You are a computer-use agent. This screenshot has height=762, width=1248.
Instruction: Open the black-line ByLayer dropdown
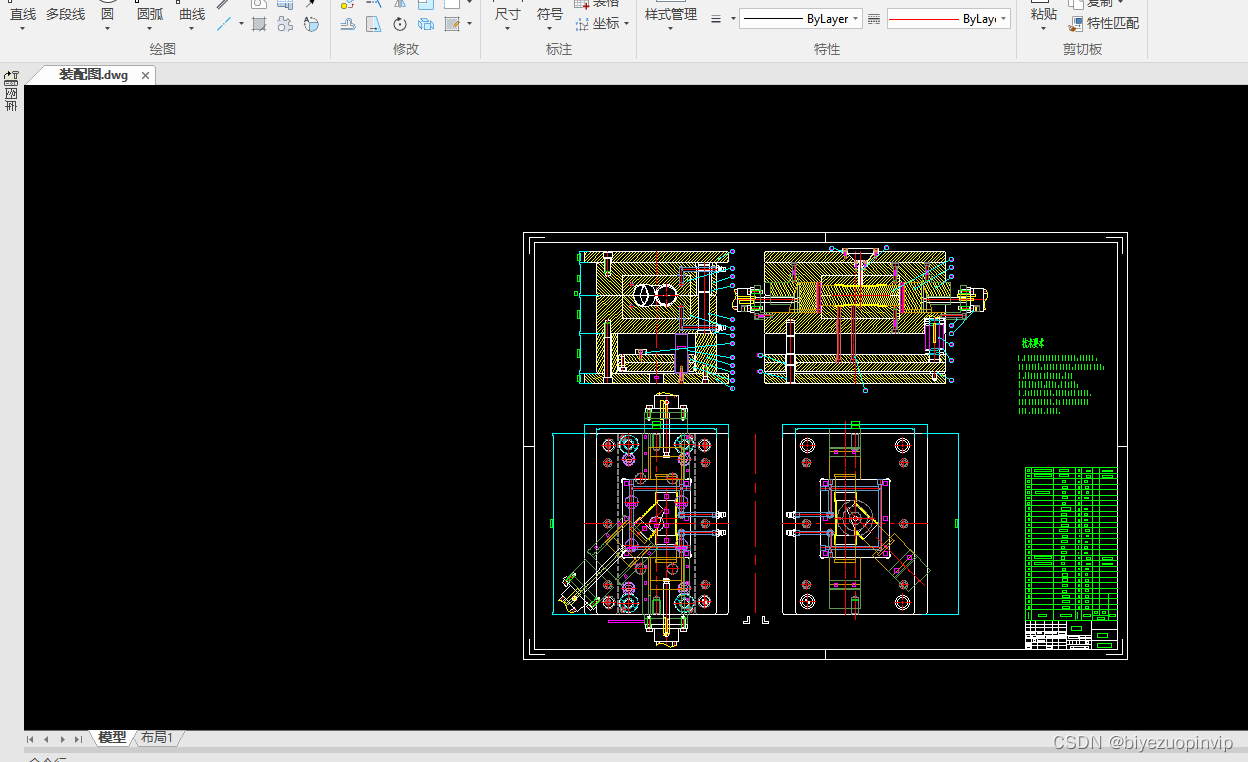[x=801, y=19]
